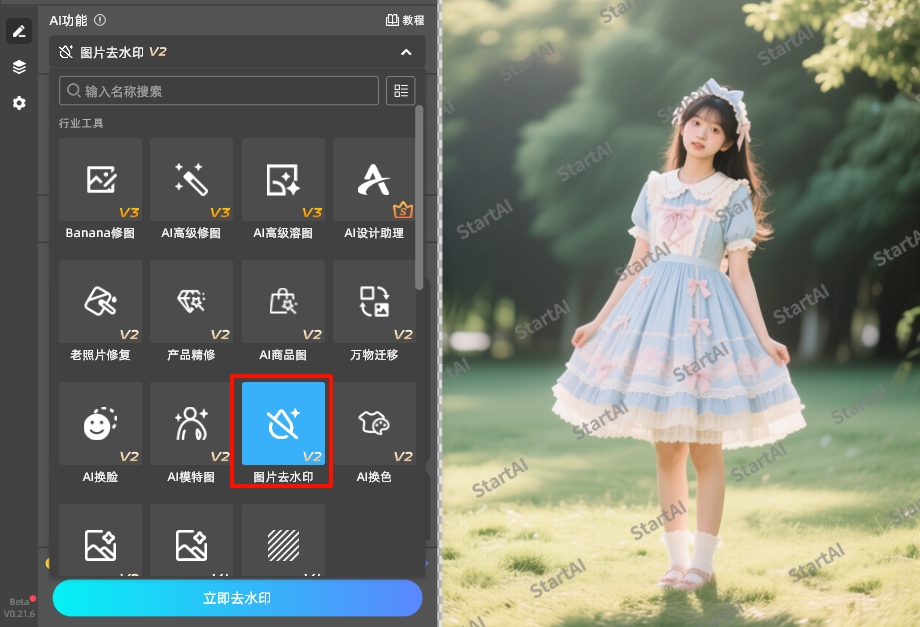Open settings via the gear icon
This screenshot has width=920, height=627.
pos(18,103)
